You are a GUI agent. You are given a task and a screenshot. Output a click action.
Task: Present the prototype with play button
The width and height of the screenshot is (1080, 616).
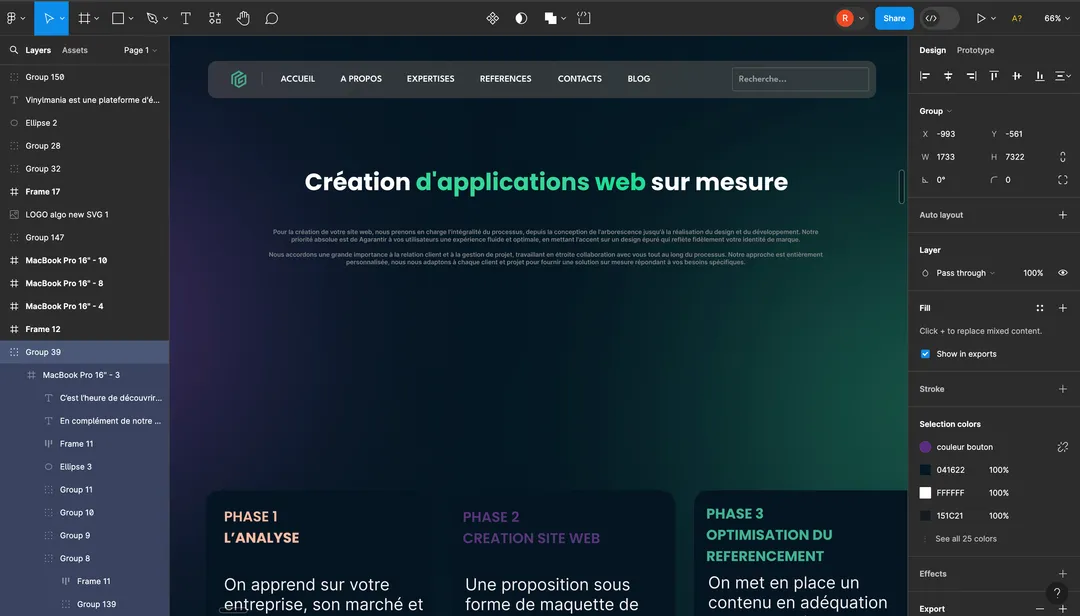[981, 18]
